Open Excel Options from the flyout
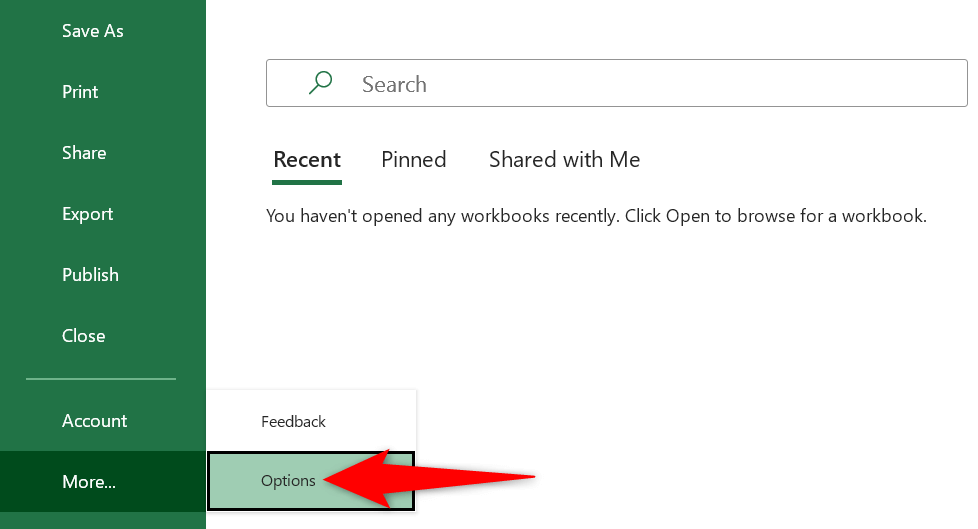 pyautogui.click(x=288, y=481)
